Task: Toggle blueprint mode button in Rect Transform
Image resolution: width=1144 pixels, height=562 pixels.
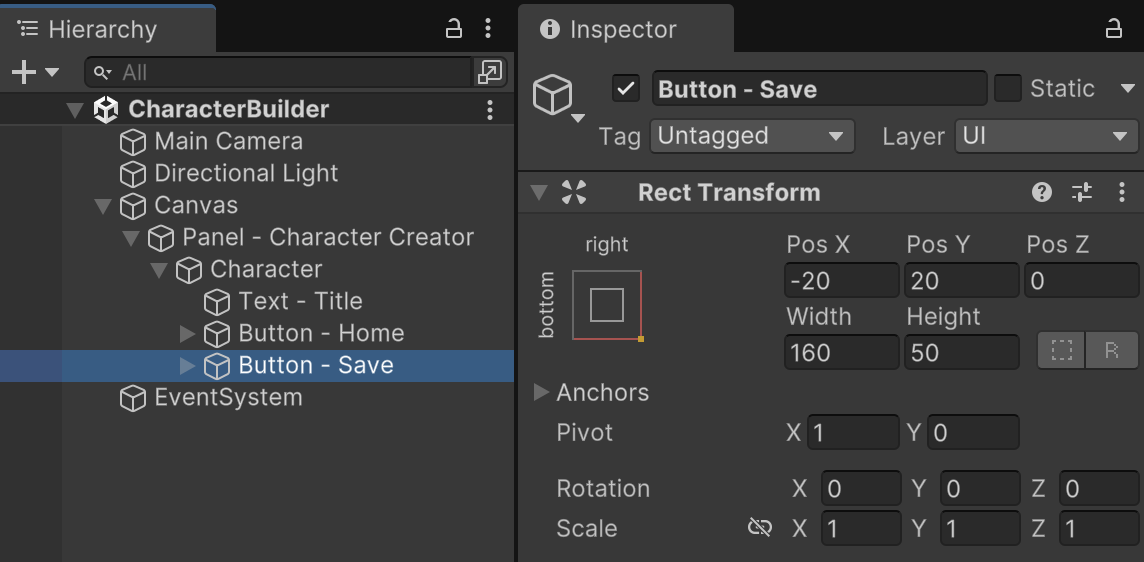Action: point(1061,351)
